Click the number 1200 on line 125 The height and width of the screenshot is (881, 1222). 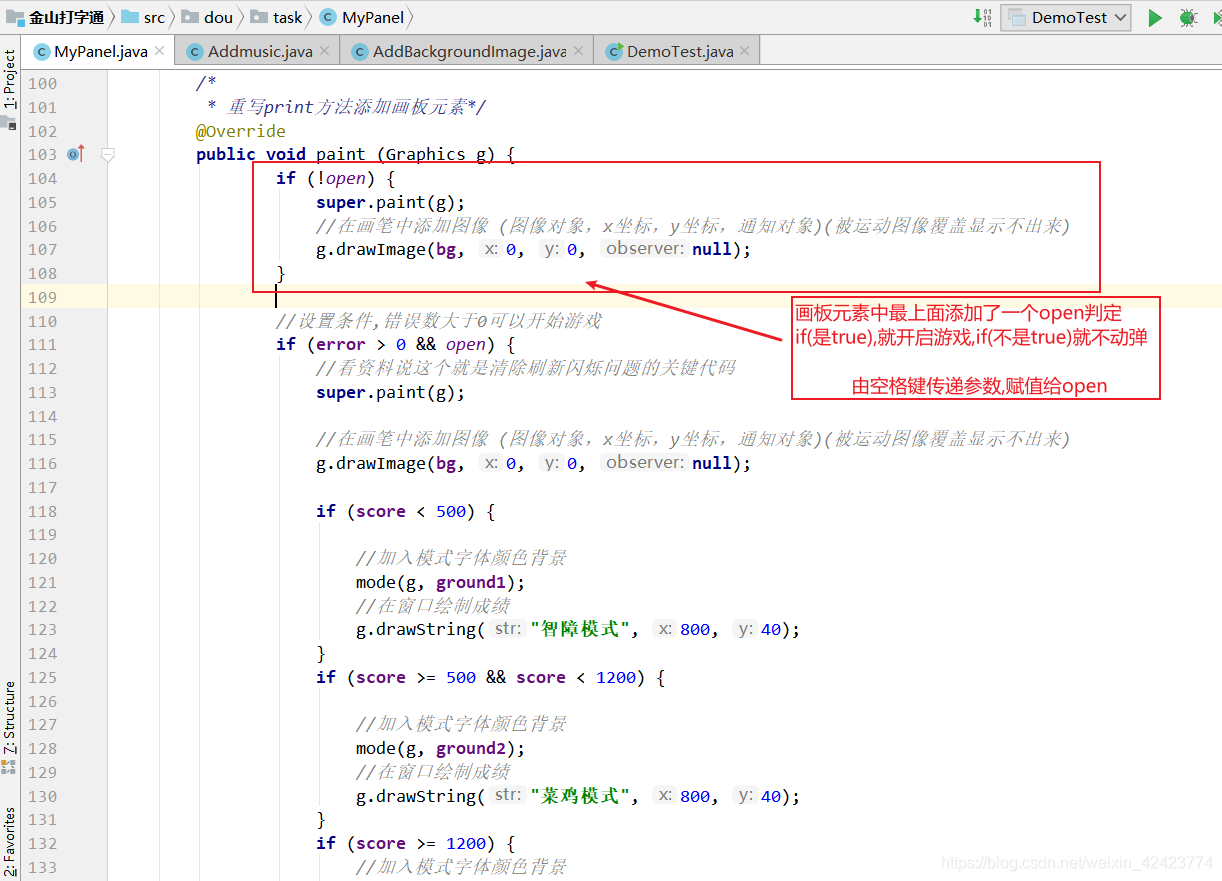[x=616, y=678]
